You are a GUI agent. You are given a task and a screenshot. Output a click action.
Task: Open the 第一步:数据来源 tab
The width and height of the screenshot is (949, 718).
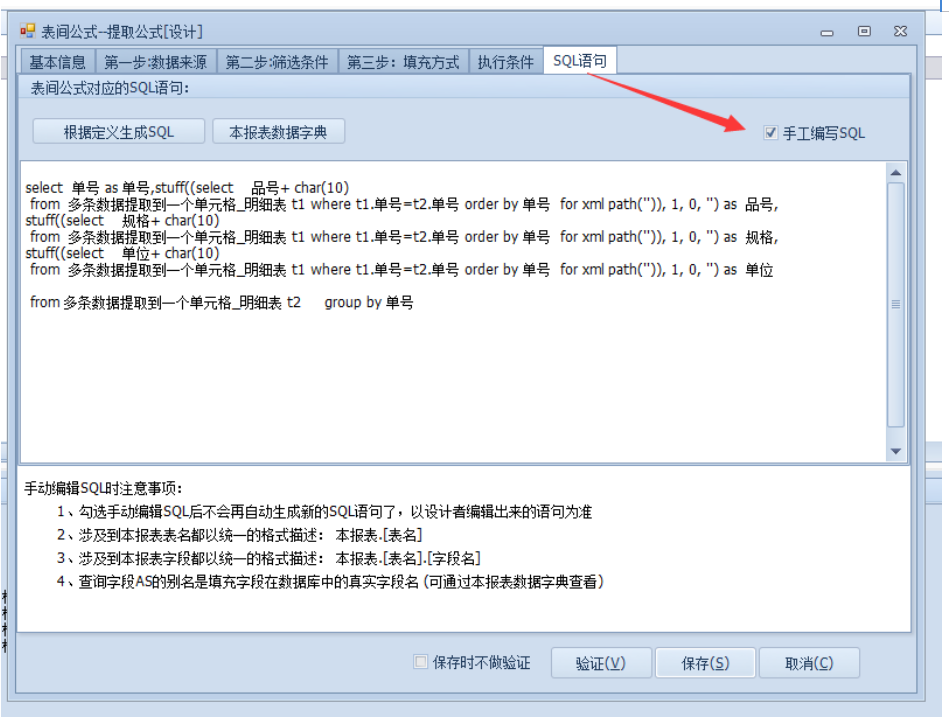pos(156,62)
